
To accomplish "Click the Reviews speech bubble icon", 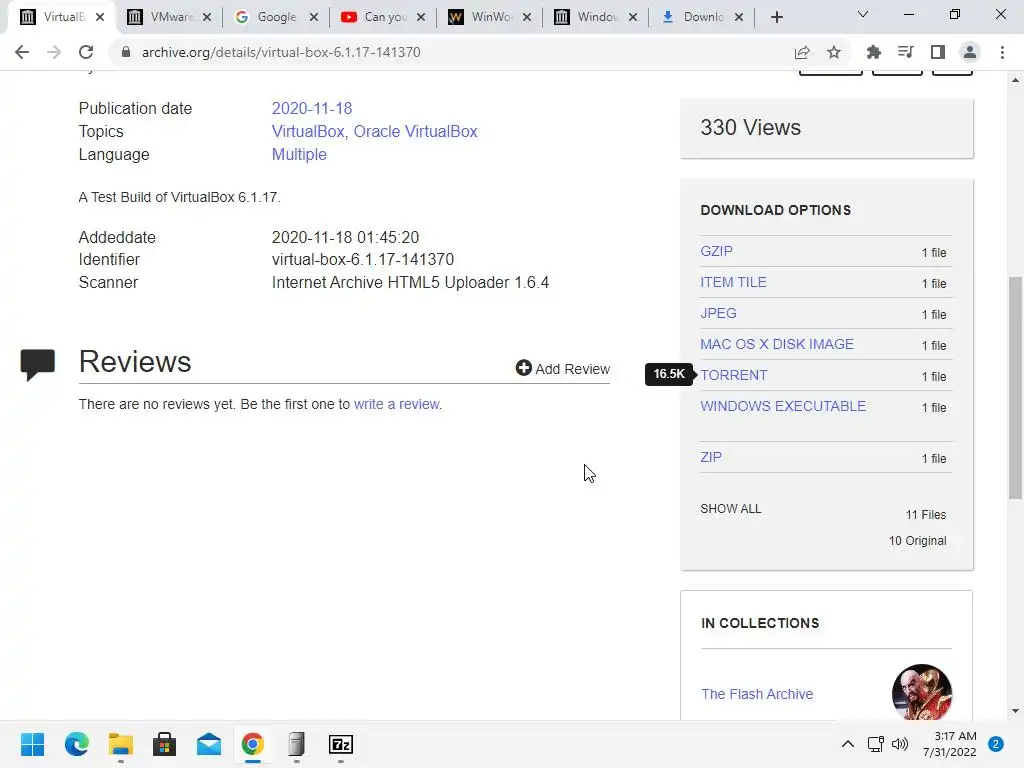I will [38, 365].
